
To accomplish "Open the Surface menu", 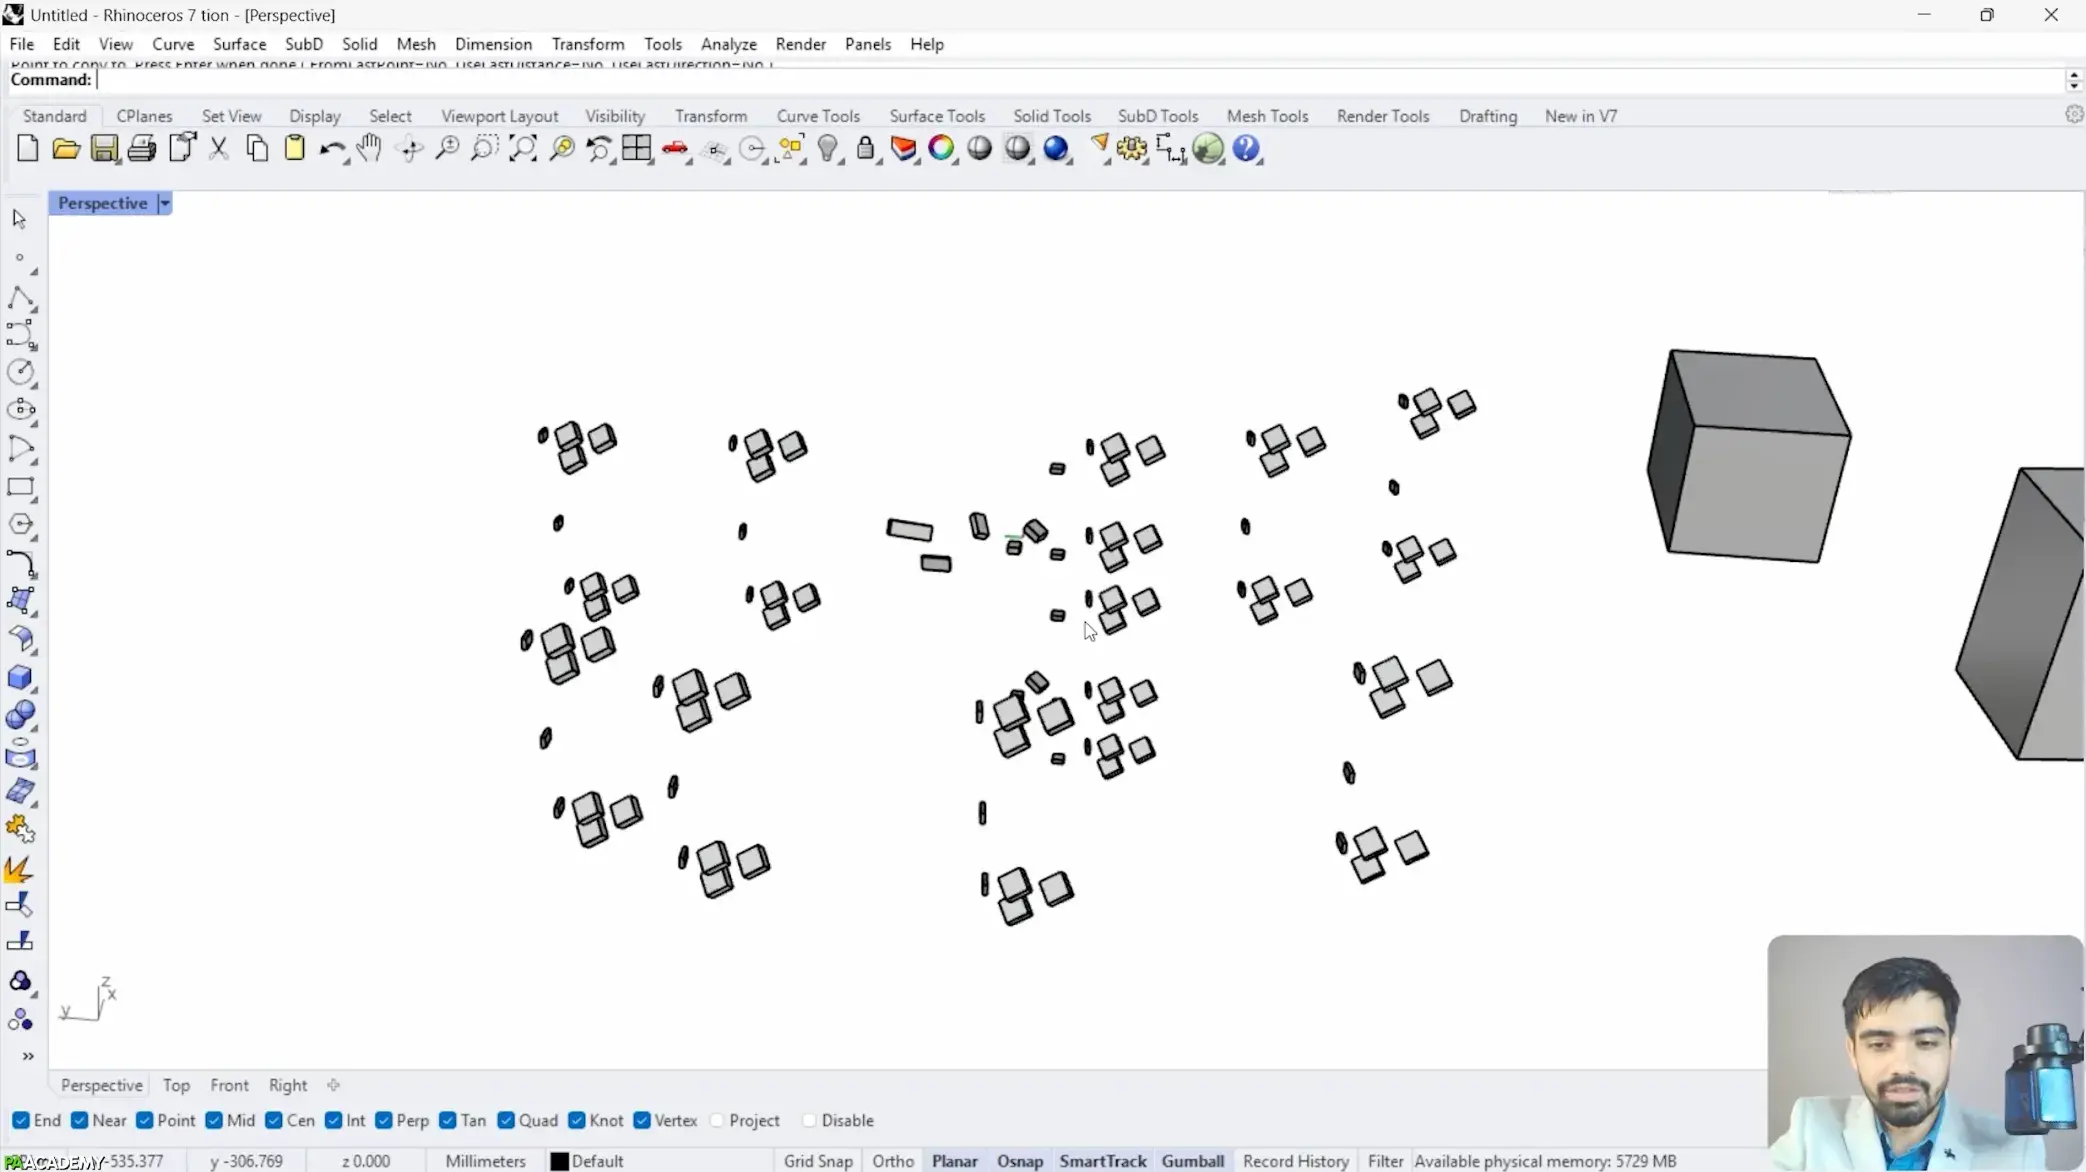I will pyautogui.click(x=239, y=44).
